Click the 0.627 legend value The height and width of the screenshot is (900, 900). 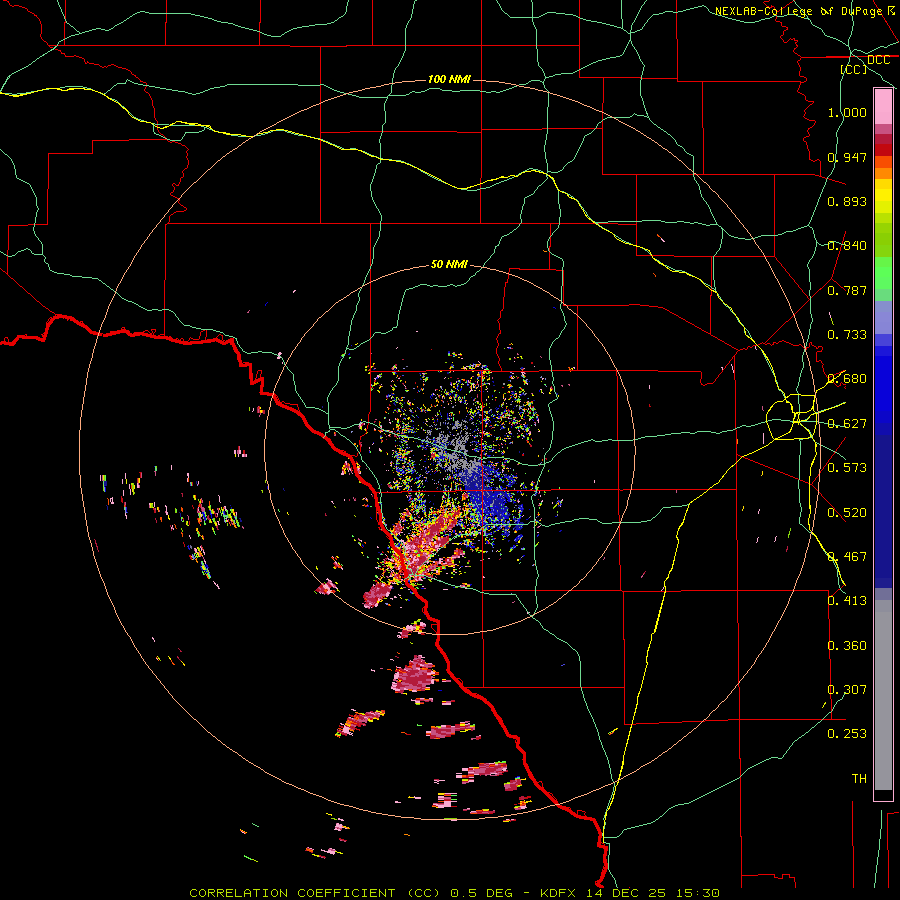[847, 424]
